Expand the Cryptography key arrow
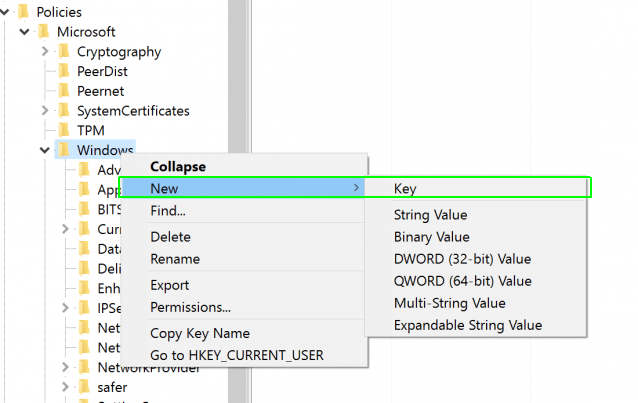638x403 pixels. pyautogui.click(x=45, y=52)
